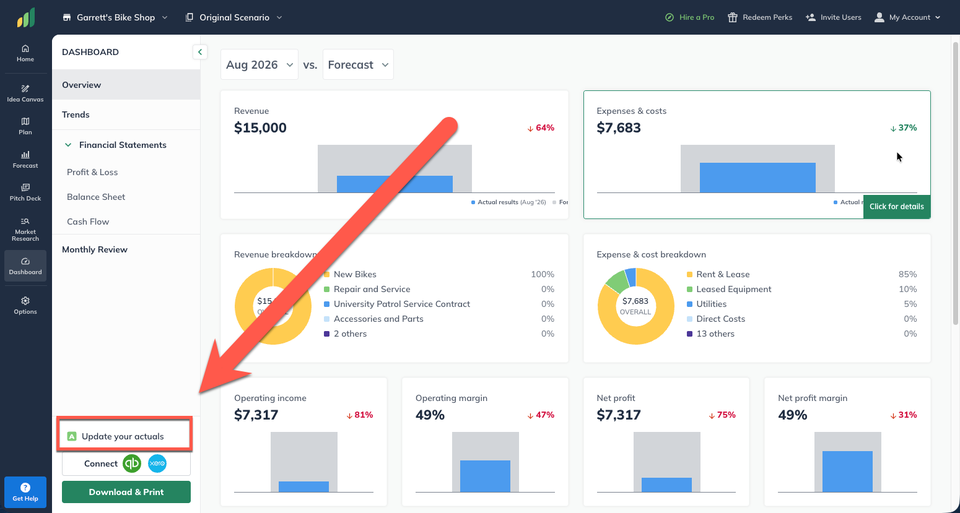Open the Net profit card
Screen dimensions: 960x513
point(666,442)
